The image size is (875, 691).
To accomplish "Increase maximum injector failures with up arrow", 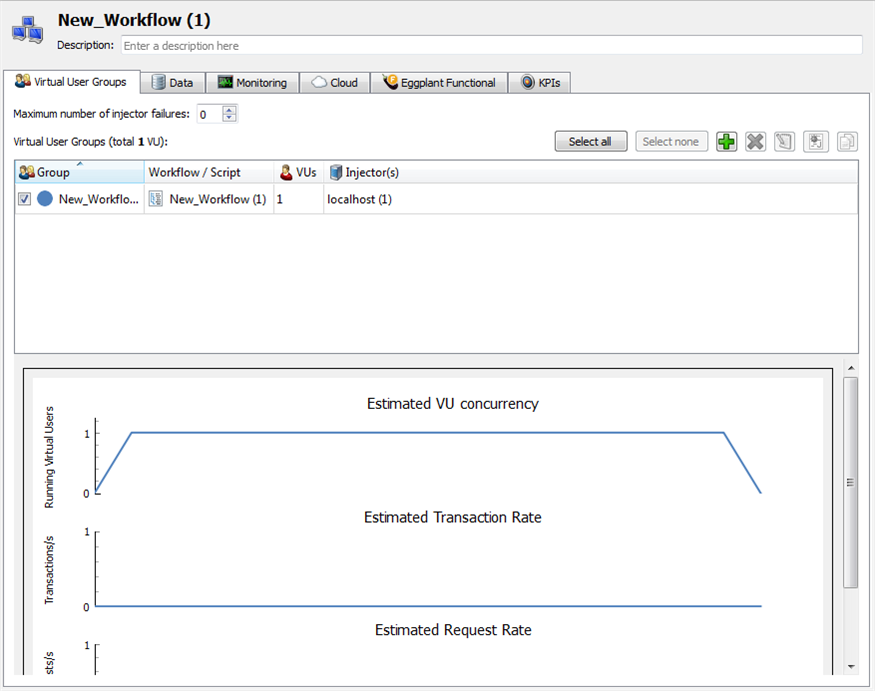I will tap(230, 110).
